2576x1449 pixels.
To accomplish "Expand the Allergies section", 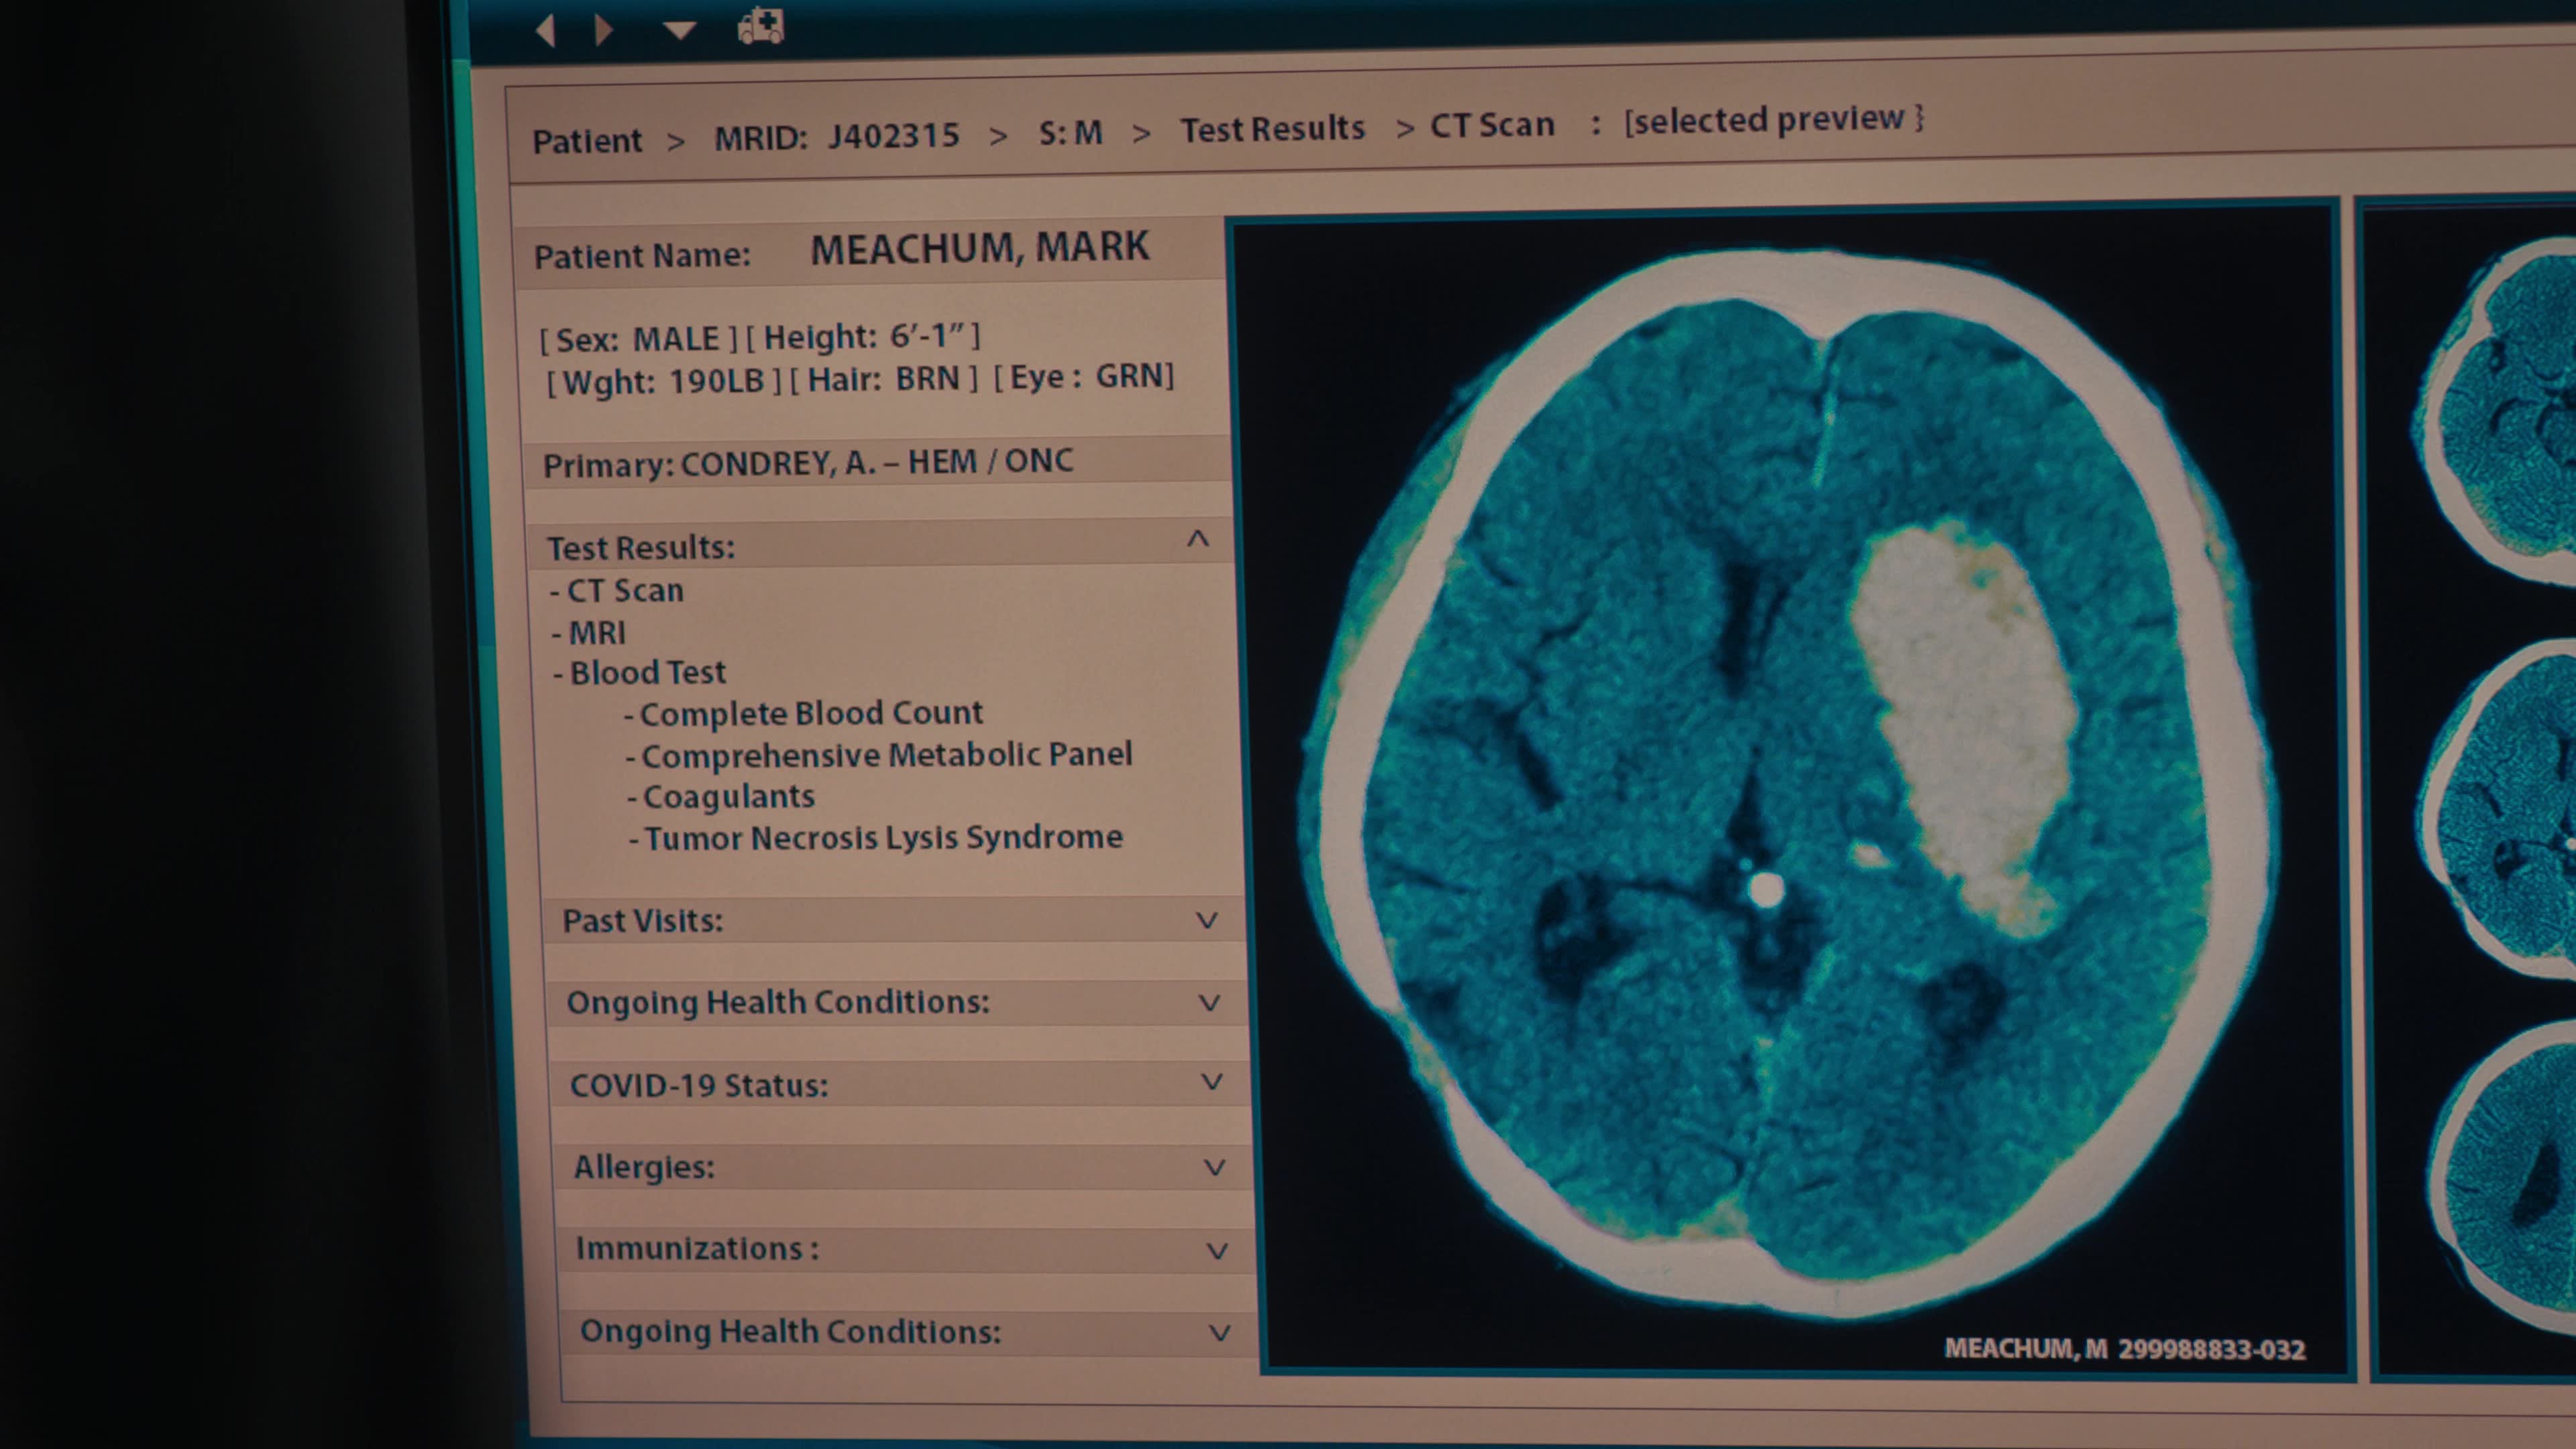I will 1214,1167.
